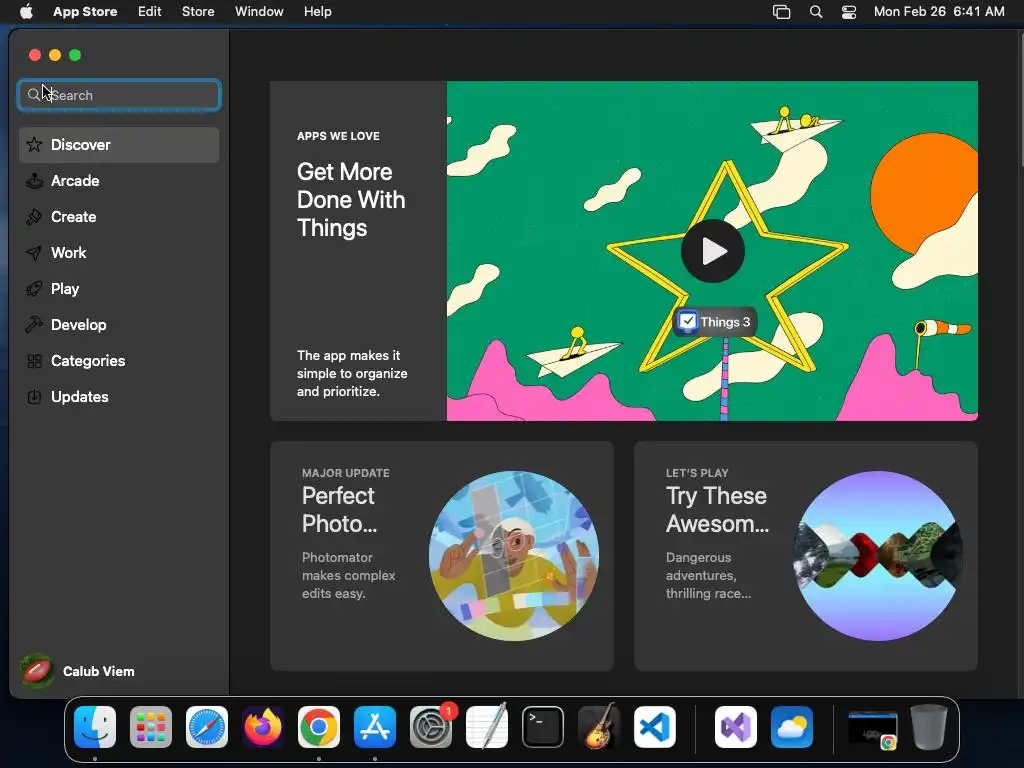Open Control Center in menu bar
1024x768 pixels.
(848, 12)
